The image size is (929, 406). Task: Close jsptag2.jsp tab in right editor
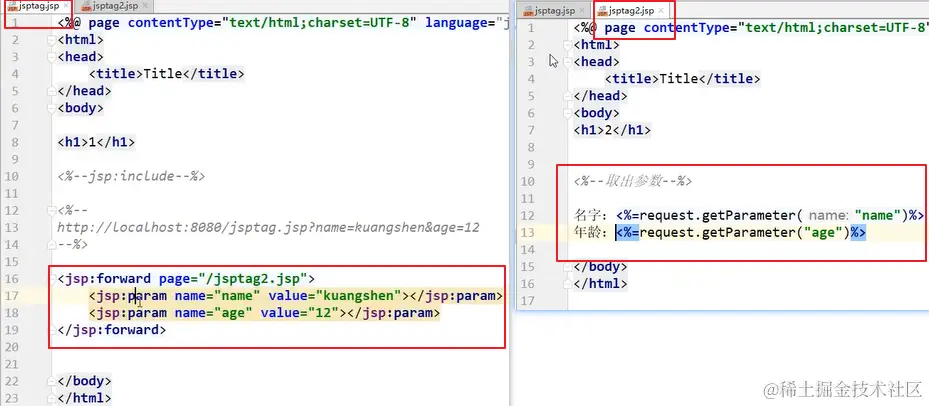pos(662,11)
